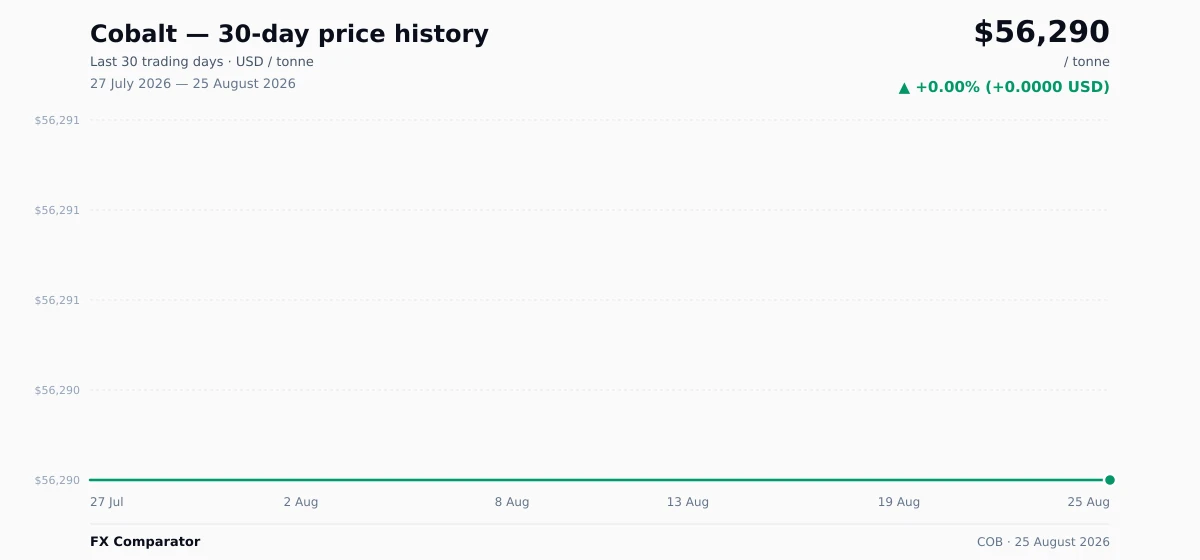Select the 27 Jul axis label
Image resolution: width=1200 pixels, height=560 pixels.
107,502
